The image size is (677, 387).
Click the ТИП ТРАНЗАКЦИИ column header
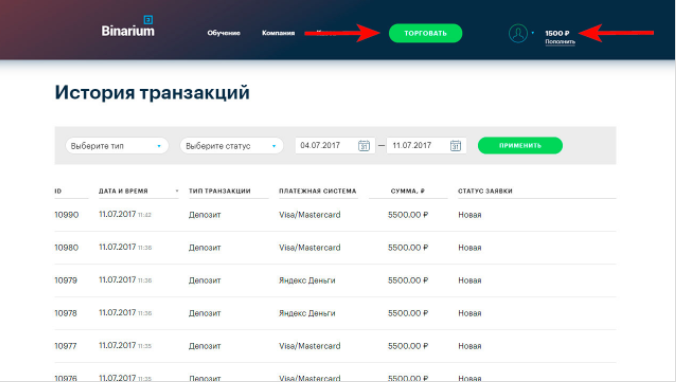pos(219,191)
